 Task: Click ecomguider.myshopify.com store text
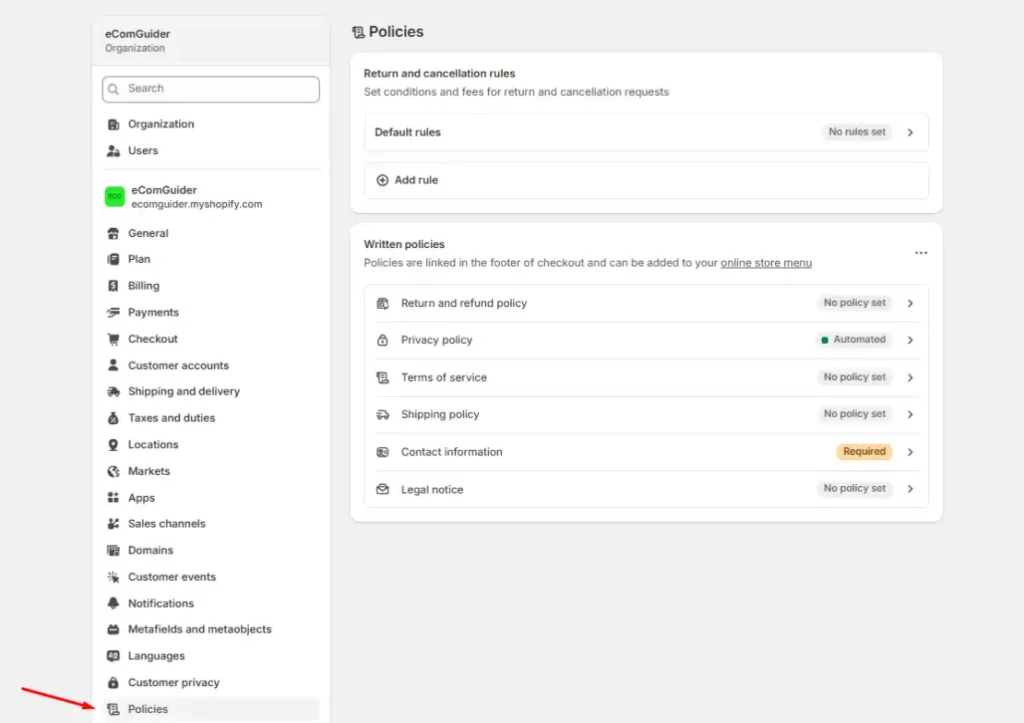coord(197,204)
